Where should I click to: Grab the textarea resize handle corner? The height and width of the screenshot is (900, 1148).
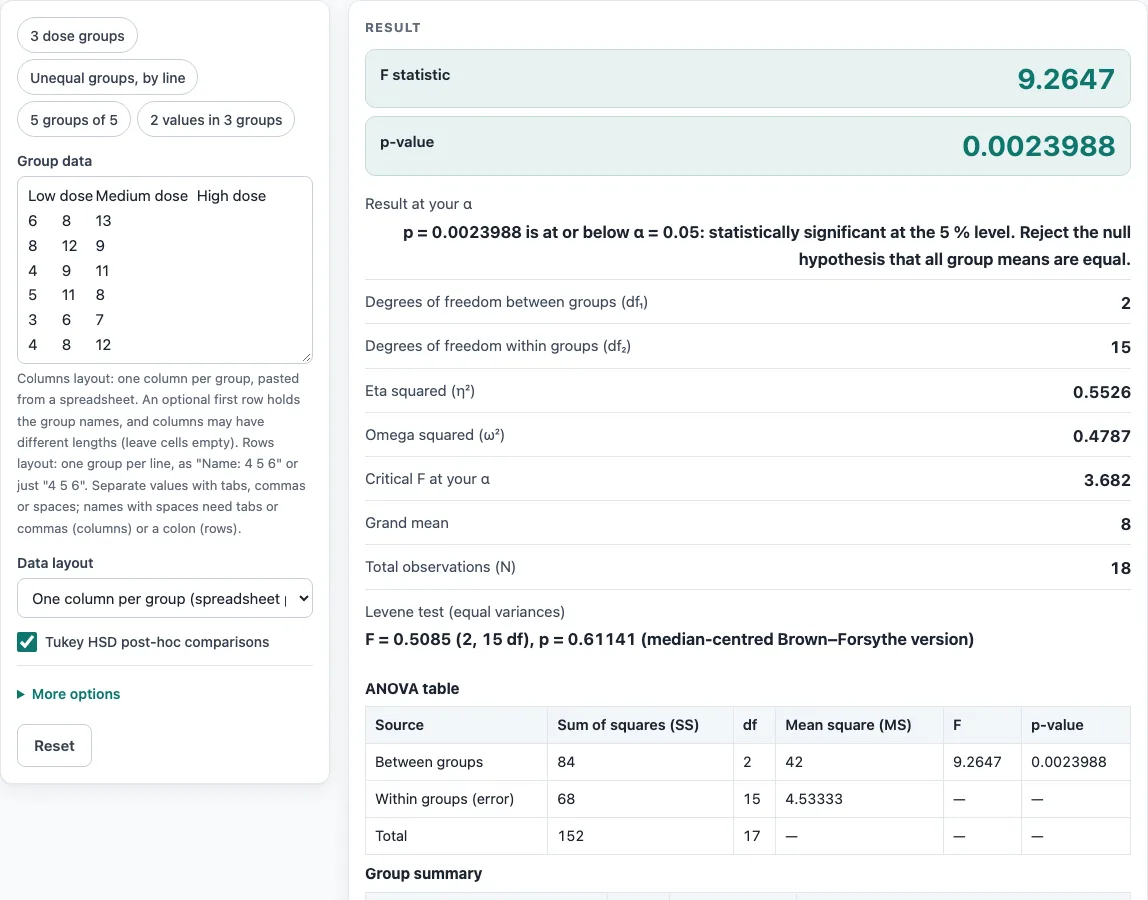pos(306,357)
